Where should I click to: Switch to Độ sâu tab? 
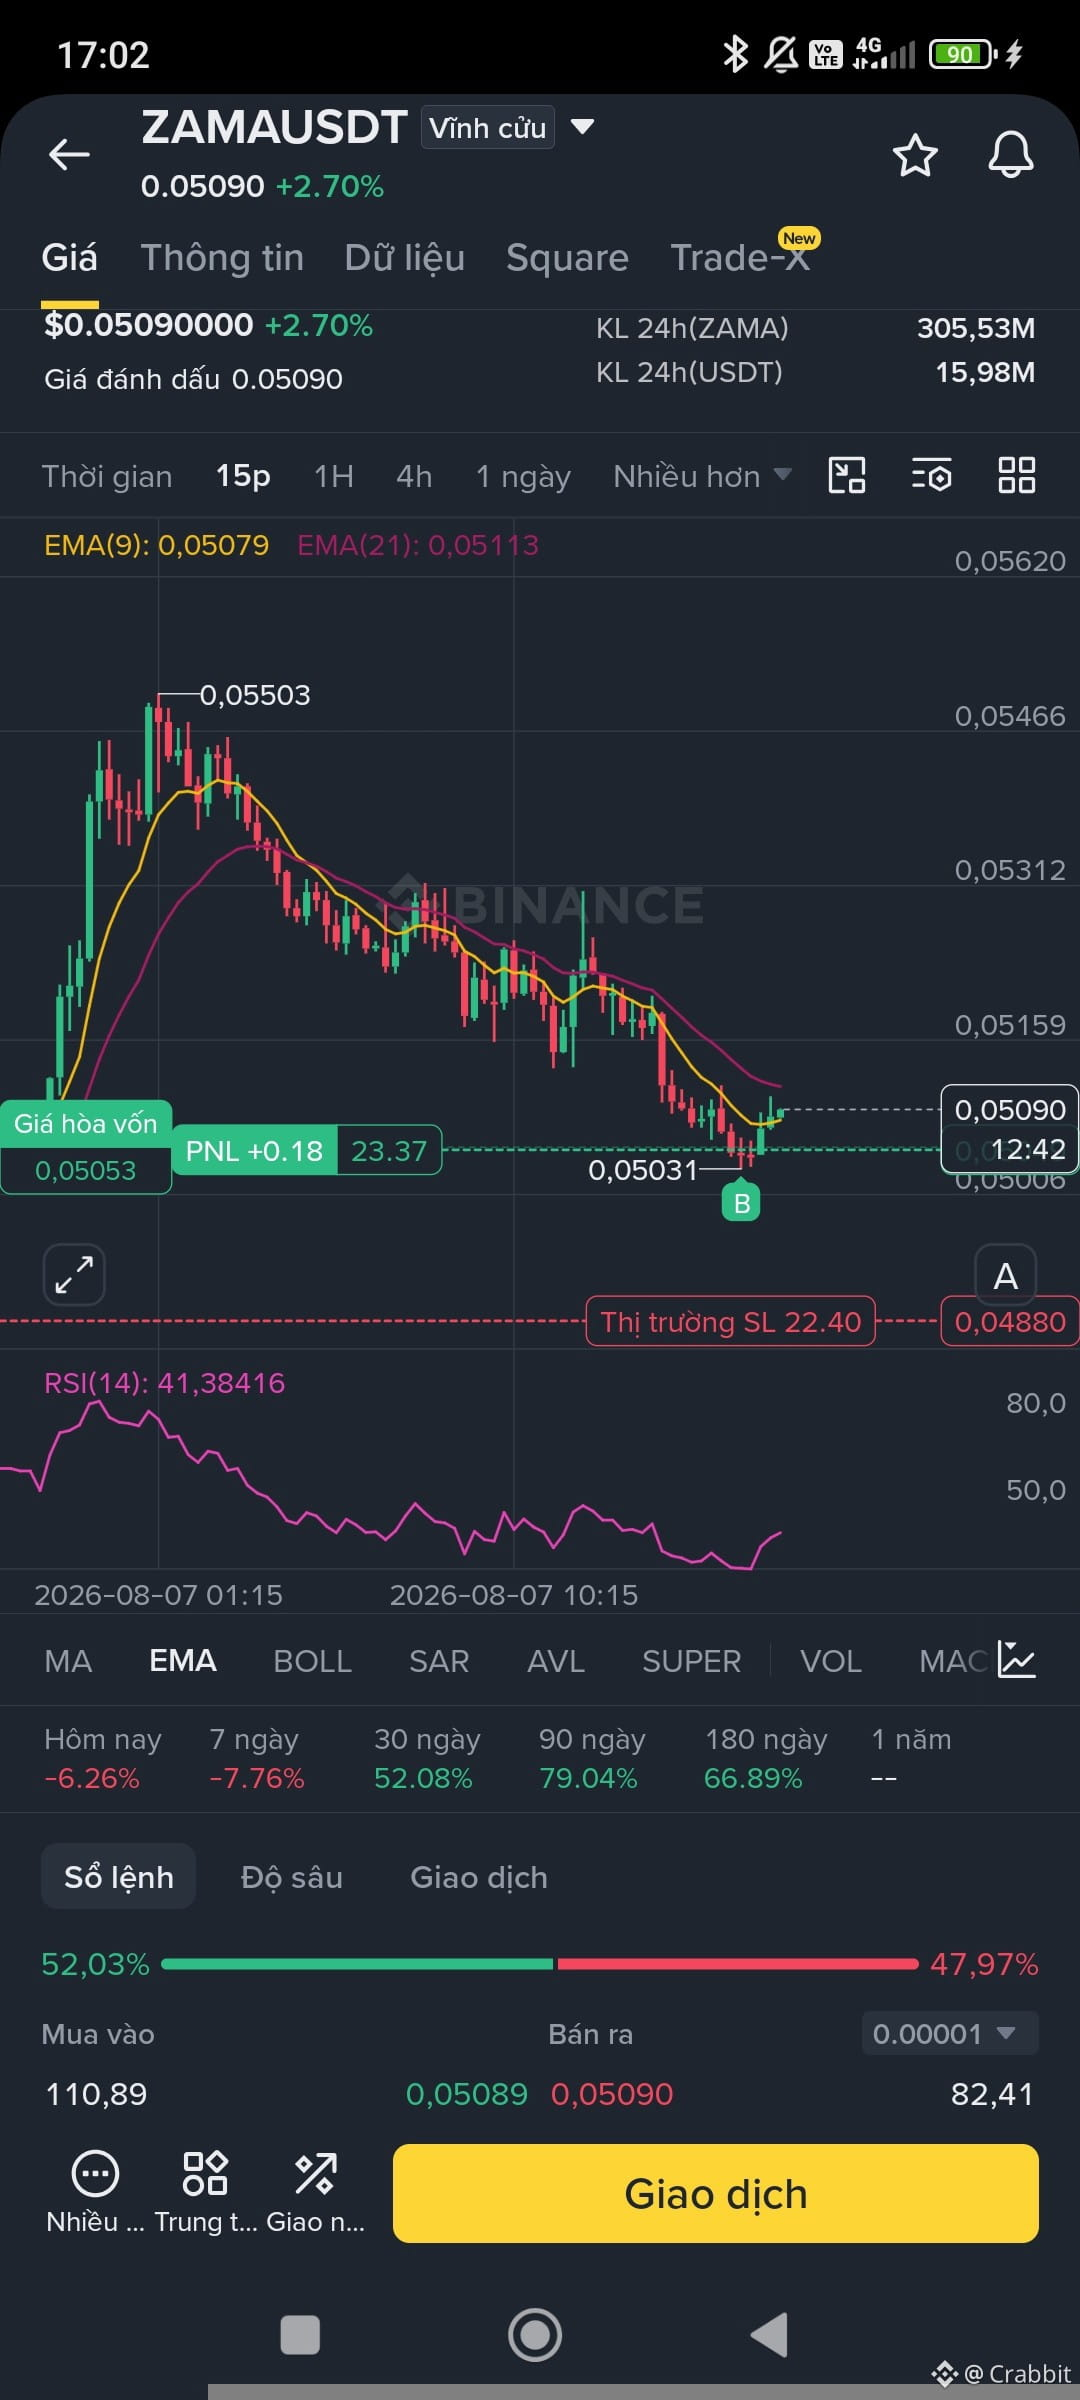coord(292,1877)
